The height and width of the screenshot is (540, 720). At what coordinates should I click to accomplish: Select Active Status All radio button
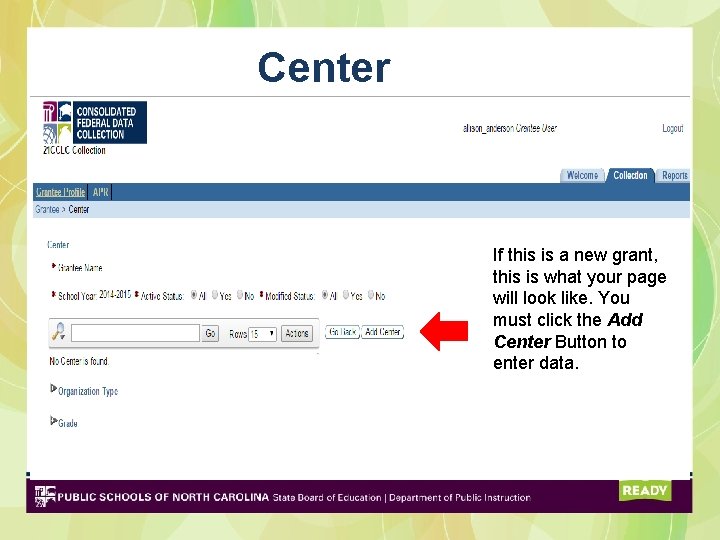[194, 295]
